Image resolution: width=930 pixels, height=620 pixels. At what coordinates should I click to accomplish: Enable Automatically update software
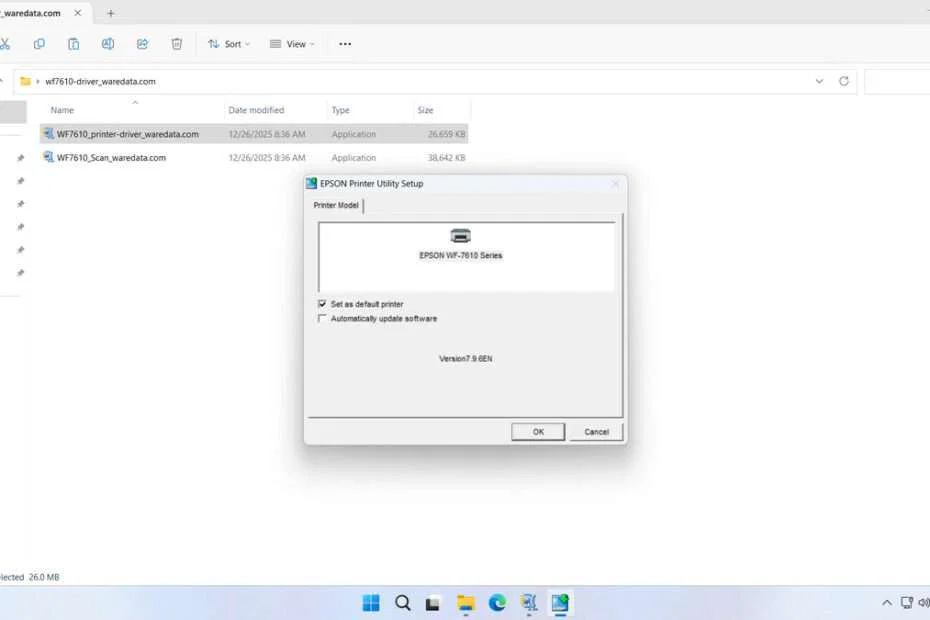tap(322, 318)
